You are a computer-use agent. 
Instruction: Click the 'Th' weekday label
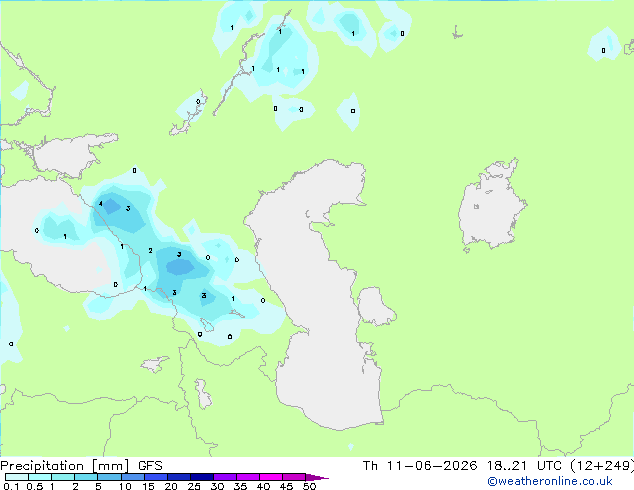370,466
